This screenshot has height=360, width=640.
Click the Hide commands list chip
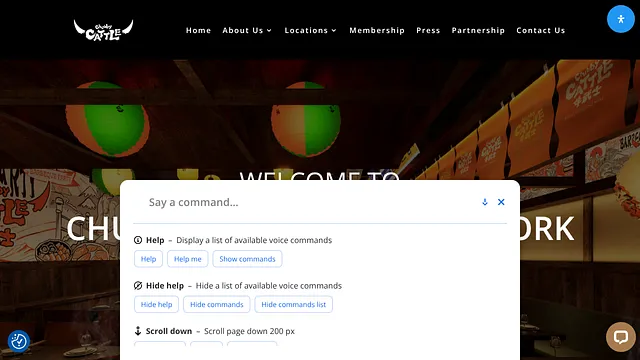[x=293, y=304]
